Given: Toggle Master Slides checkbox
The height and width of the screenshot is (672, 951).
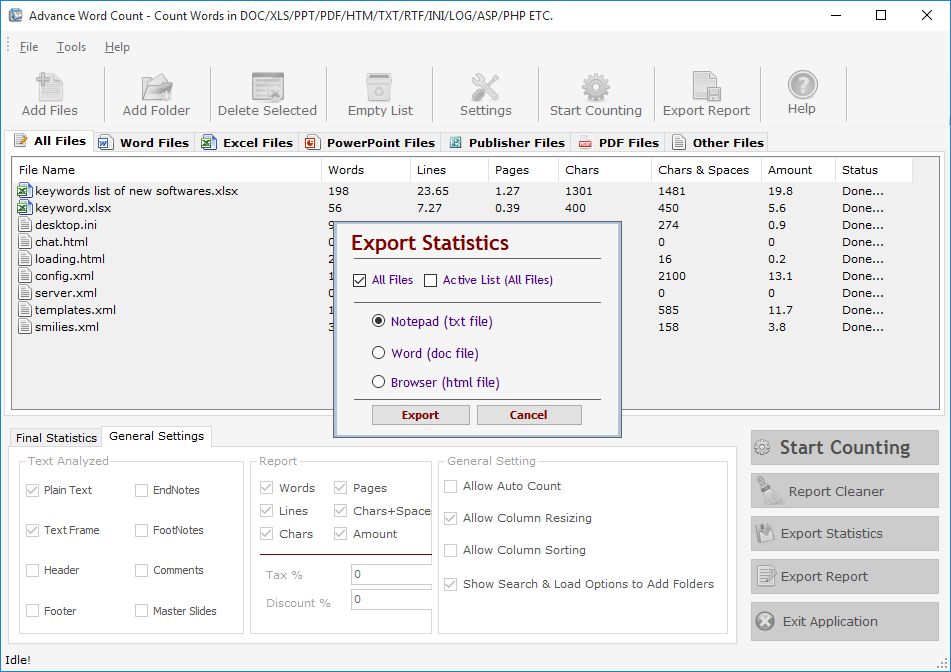Looking at the screenshot, I should pos(141,611).
